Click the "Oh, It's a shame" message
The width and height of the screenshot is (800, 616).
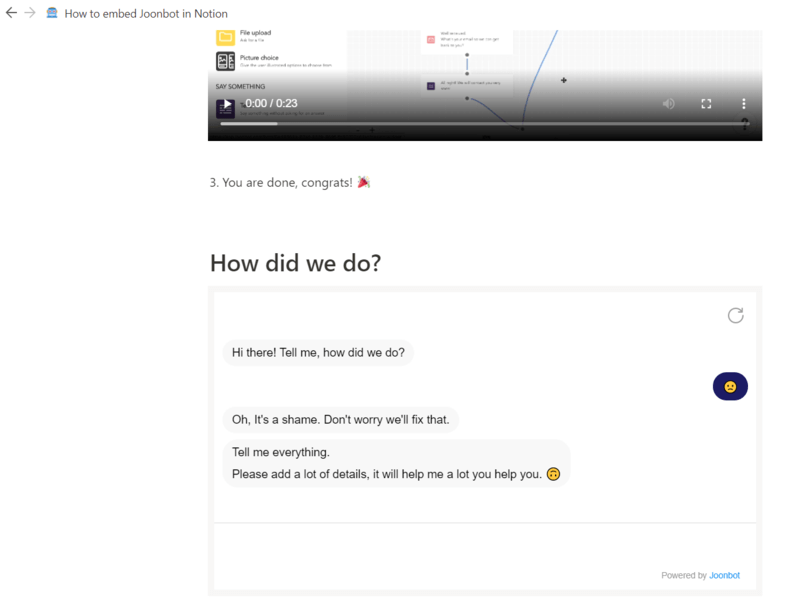[340, 420]
